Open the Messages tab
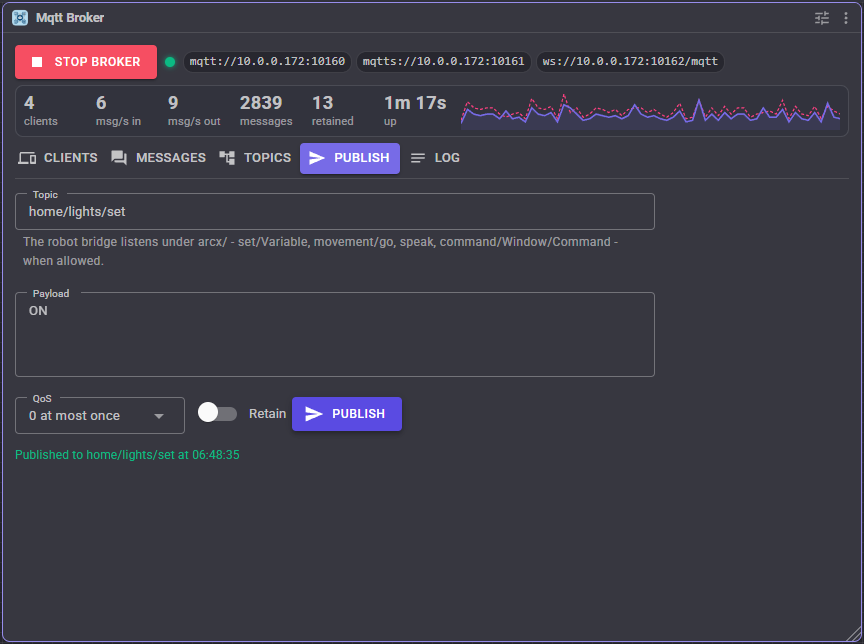864x644 pixels. pyautogui.click(x=159, y=158)
